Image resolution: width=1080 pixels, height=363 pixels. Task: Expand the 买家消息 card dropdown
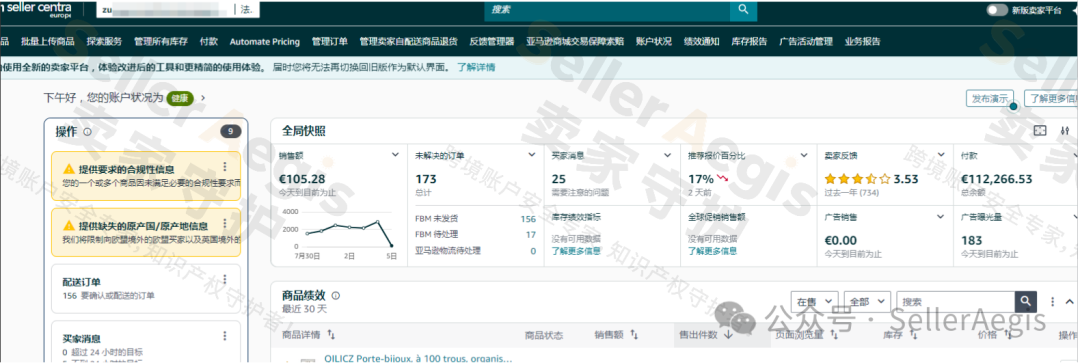pyautogui.click(x=667, y=155)
